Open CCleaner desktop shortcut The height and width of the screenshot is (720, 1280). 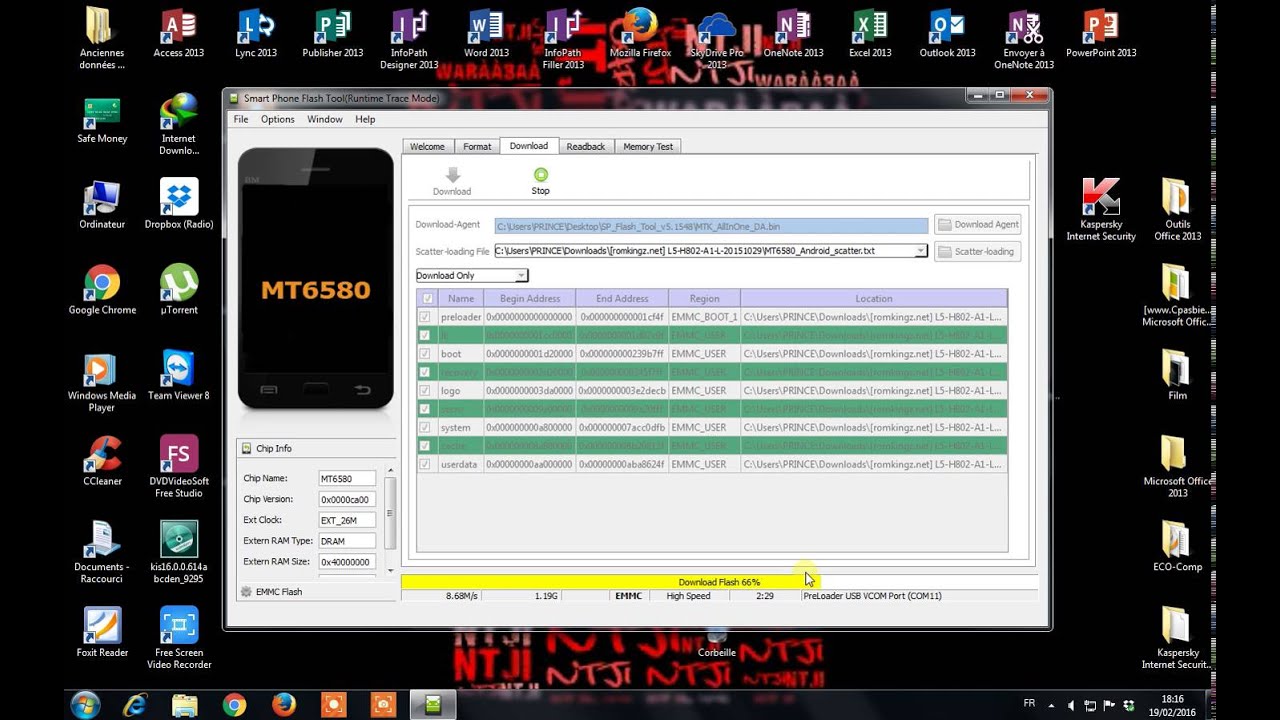click(102, 462)
